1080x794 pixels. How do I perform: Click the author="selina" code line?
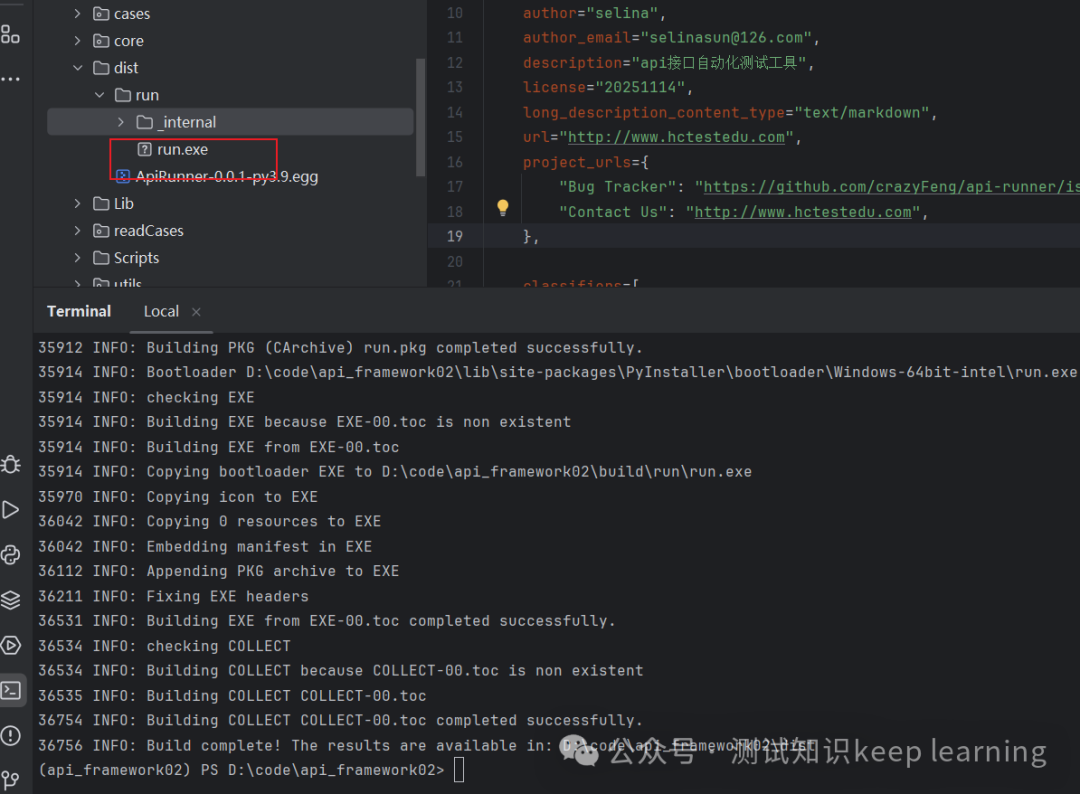[x=594, y=13]
